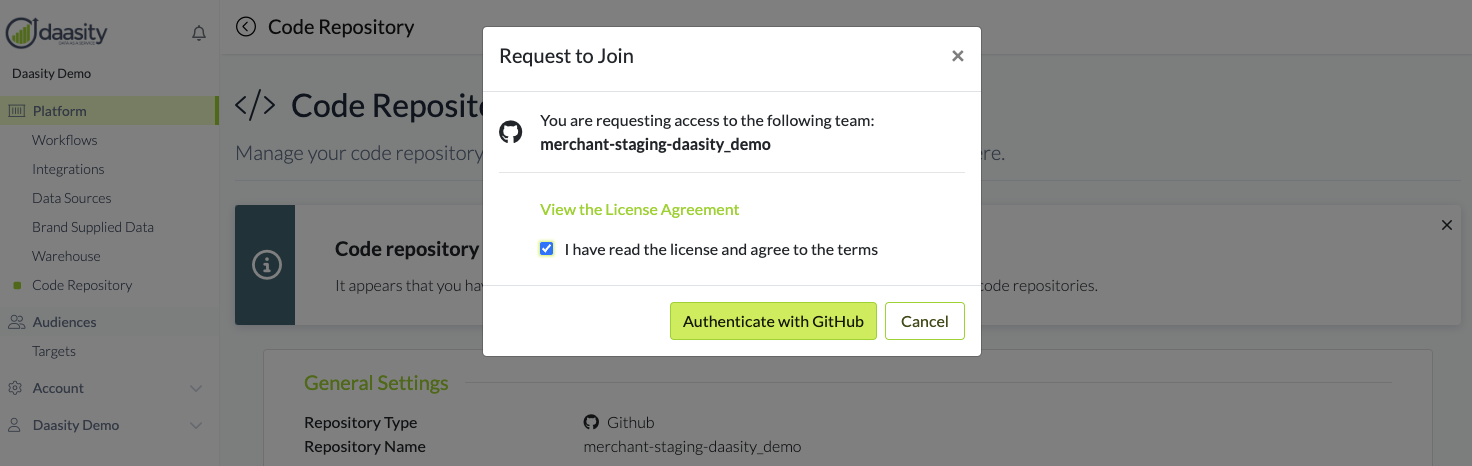Uncheck the license agreement checkbox
The height and width of the screenshot is (466, 1472).
[546, 249]
